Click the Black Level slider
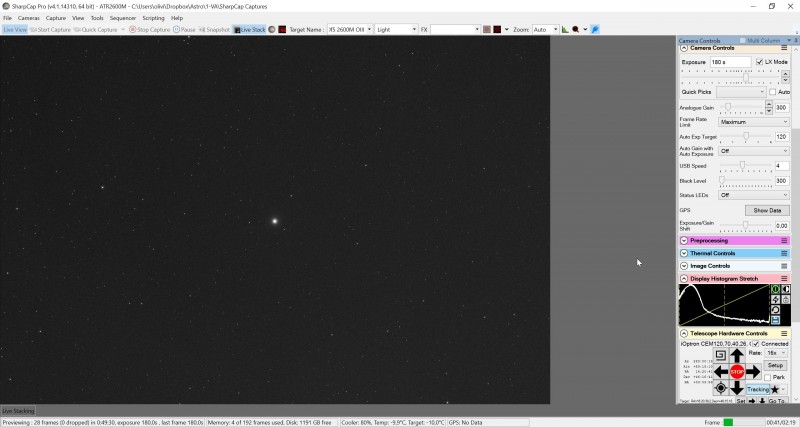This screenshot has height=427, width=800. pos(745,181)
